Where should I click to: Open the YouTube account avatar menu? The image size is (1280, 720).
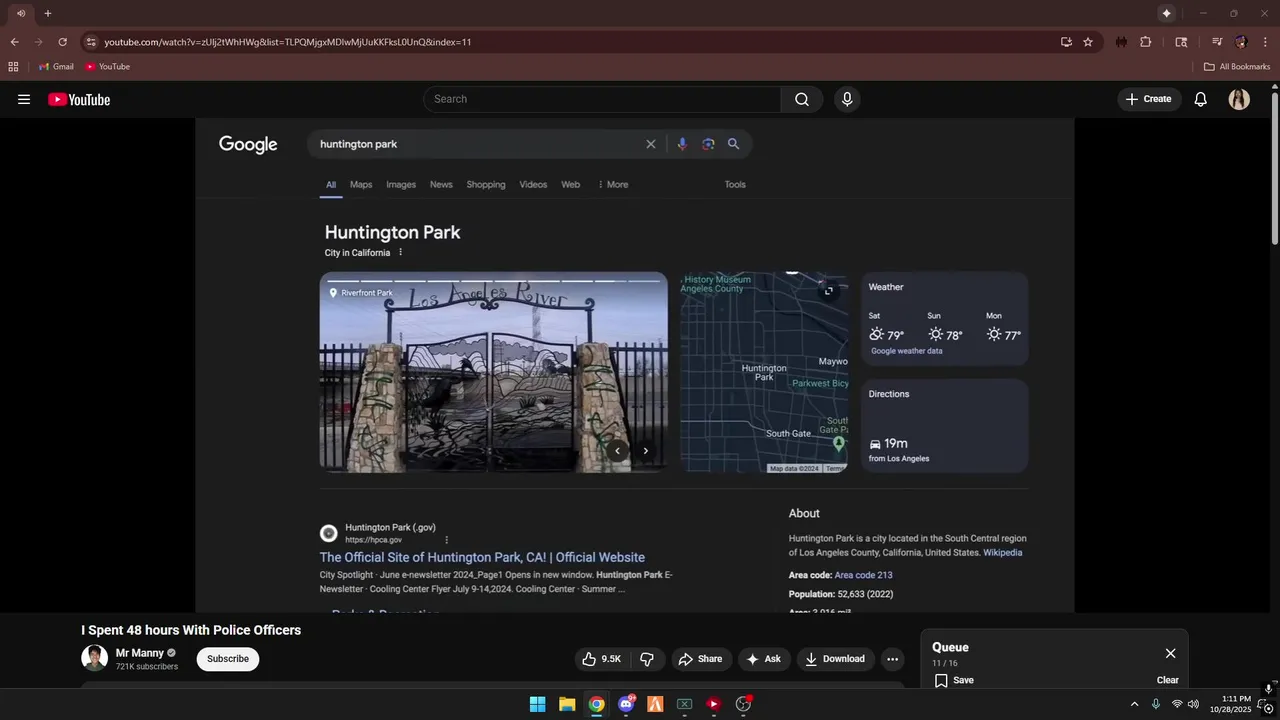(x=1239, y=99)
